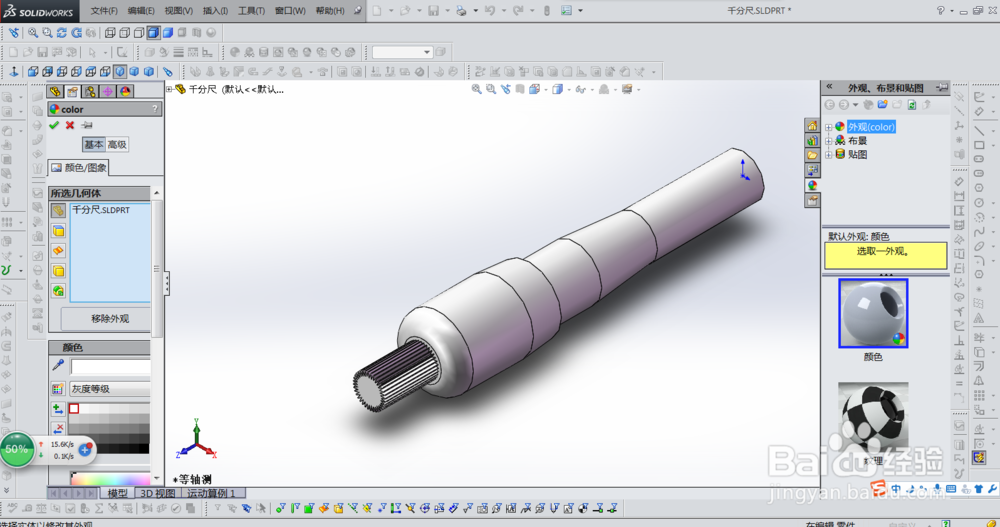
Task: Open 编辑(E) menu
Action: tap(141, 11)
